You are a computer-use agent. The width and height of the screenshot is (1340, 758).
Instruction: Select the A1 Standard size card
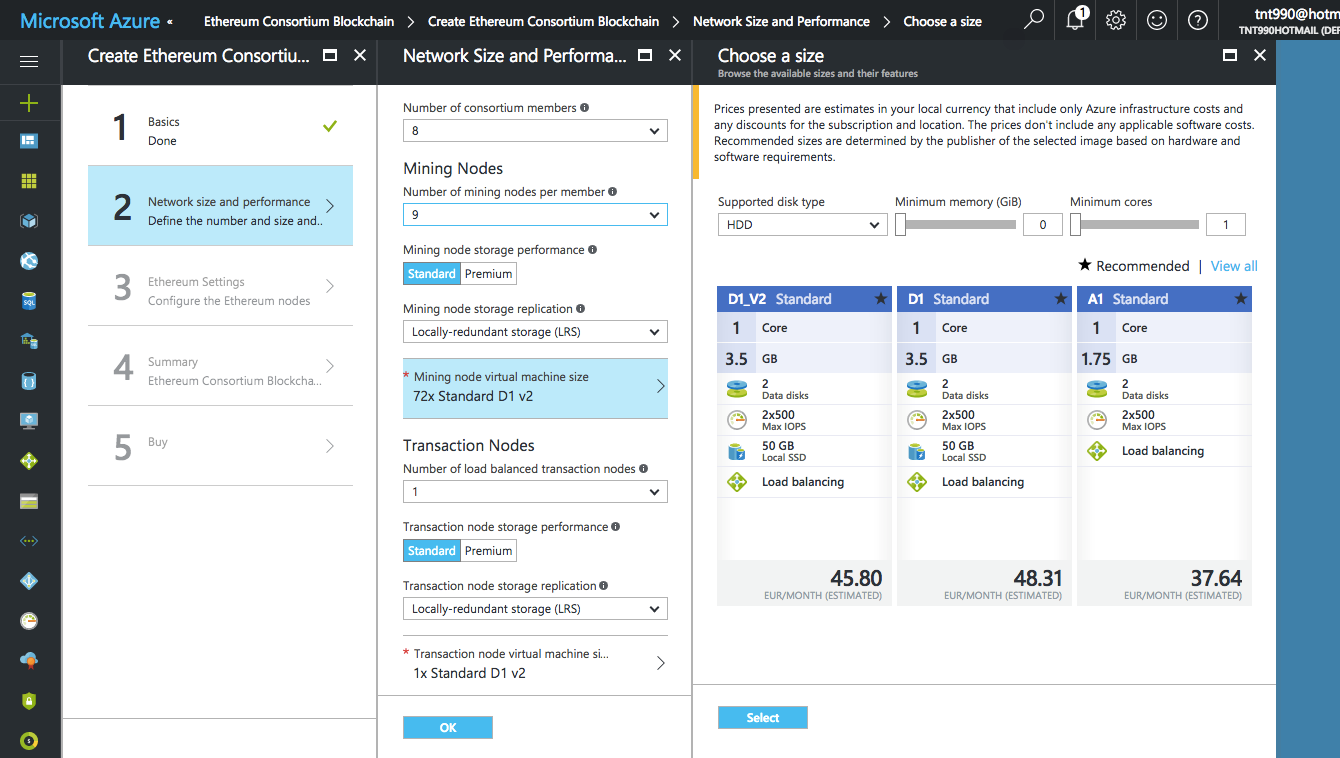1164,446
